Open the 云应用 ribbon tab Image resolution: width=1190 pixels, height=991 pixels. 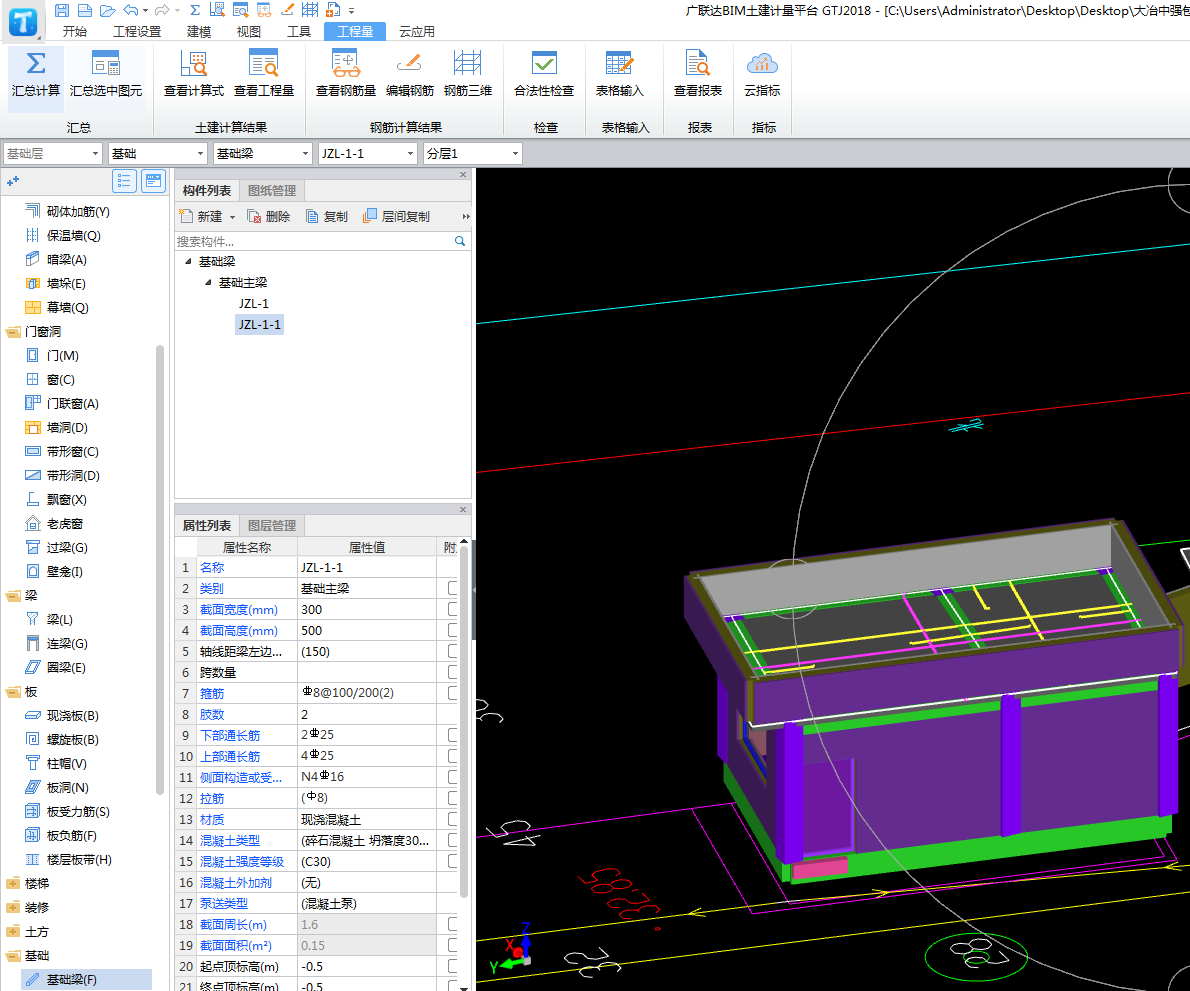click(x=417, y=31)
